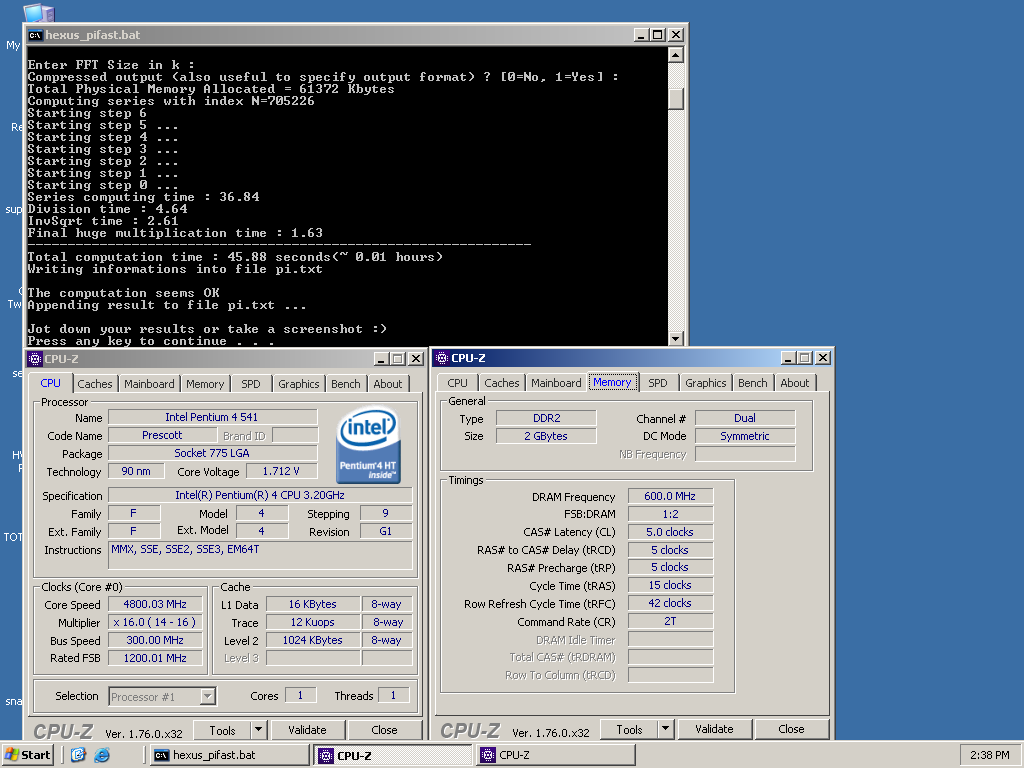Image resolution: width=1024 pixels, height=768 pixels.
Task: Click Close button in right CPU-Z window
Action: 792,729
